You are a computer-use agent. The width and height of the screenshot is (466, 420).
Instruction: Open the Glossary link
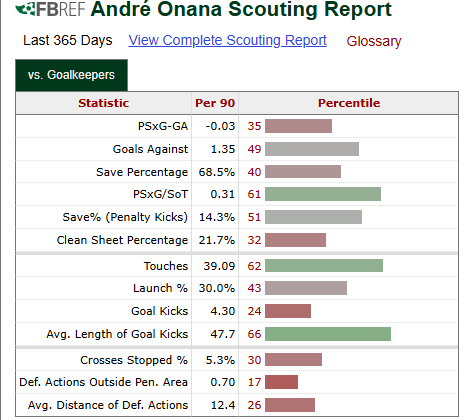(374, 41)
